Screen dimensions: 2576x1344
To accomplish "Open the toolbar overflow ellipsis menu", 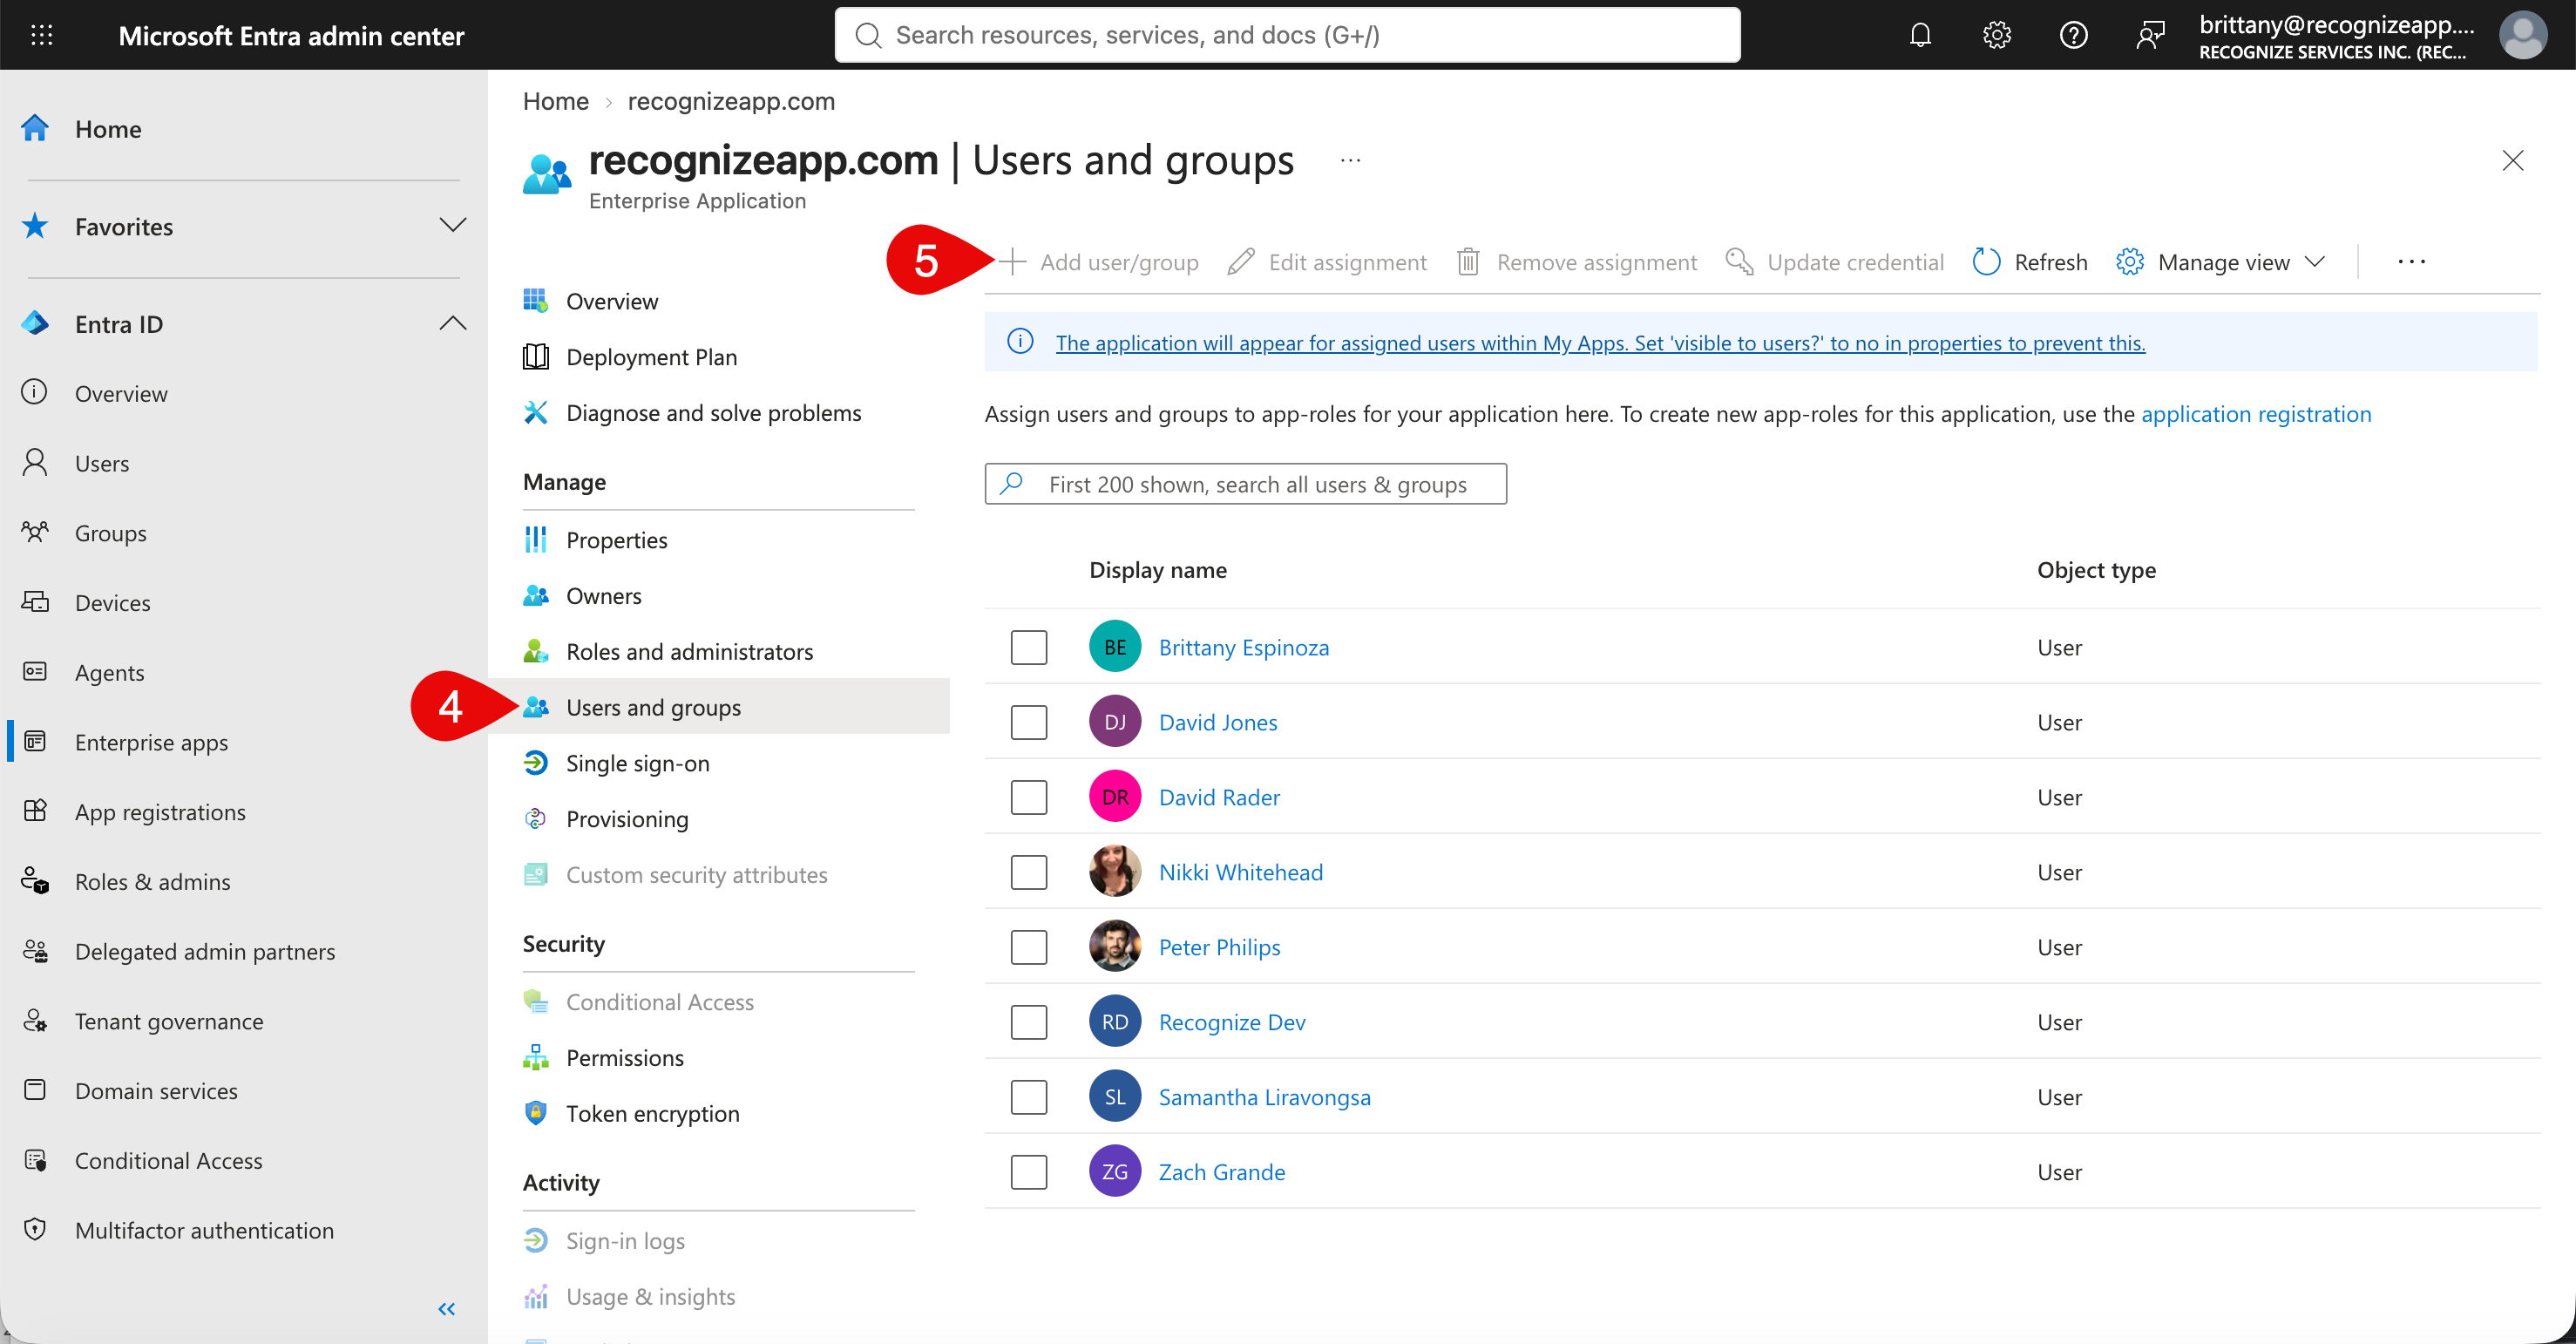I will coord(2411,262).
